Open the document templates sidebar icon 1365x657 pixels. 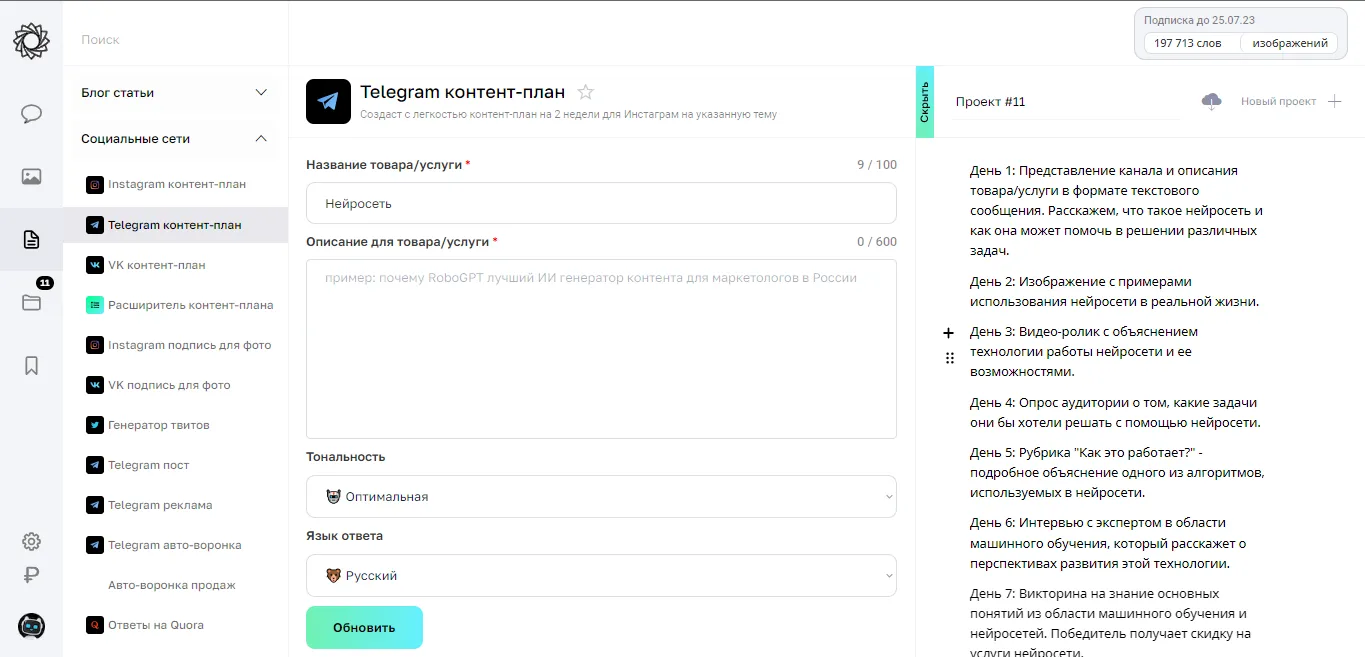(x=31, y=239)
